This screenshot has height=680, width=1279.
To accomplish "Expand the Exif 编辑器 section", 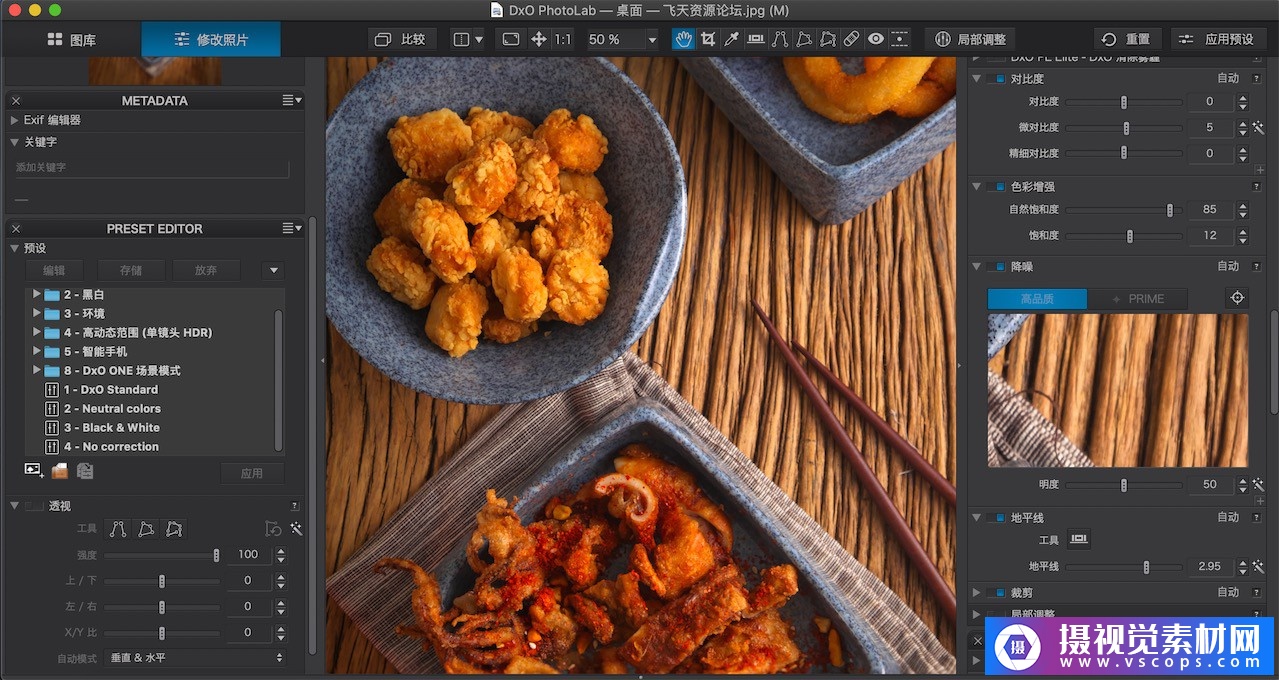I will (15, 120).
